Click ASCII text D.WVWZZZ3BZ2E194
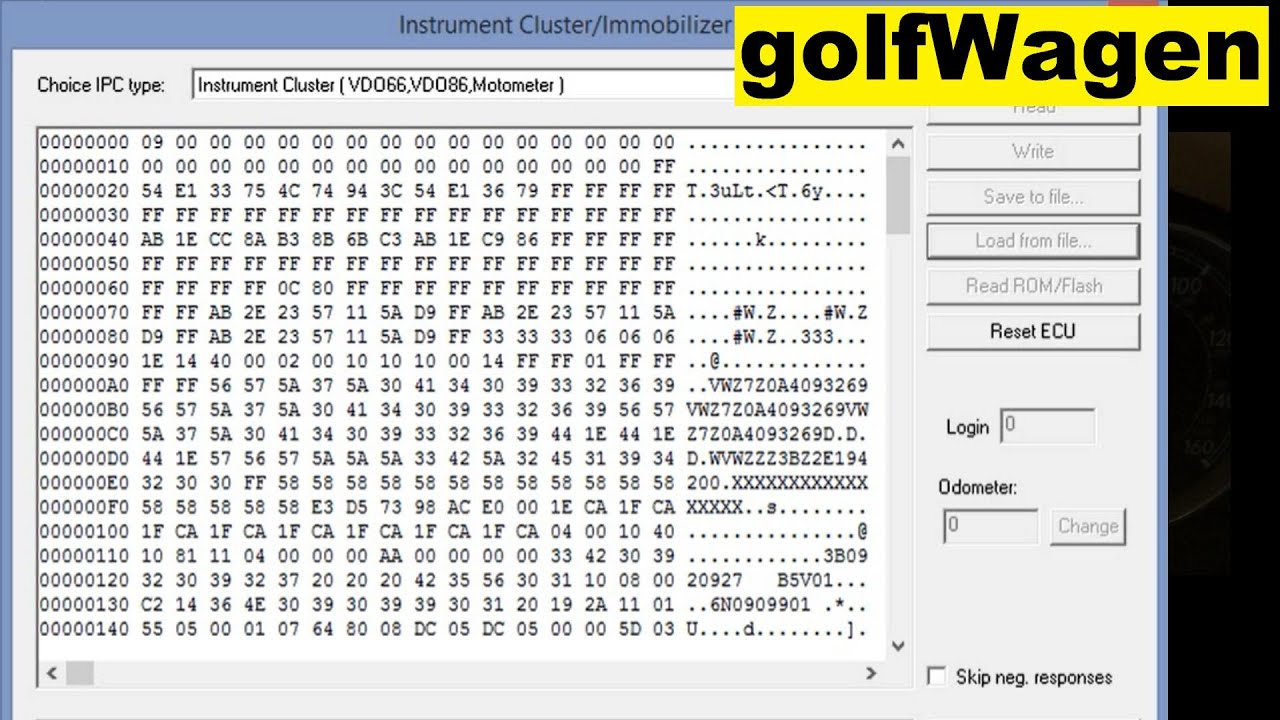The width and height of the screenshot is (1280, 720). [x=777, y=459]
